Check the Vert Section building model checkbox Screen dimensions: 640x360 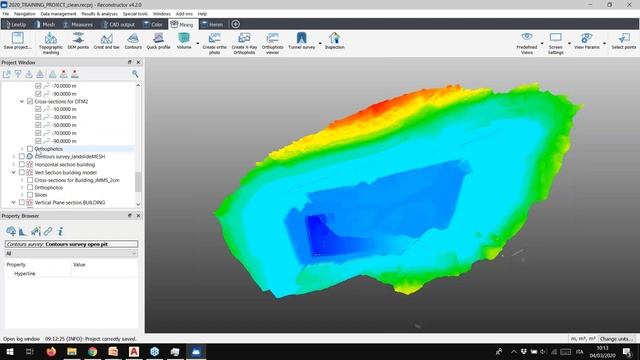tap(22, 172)
